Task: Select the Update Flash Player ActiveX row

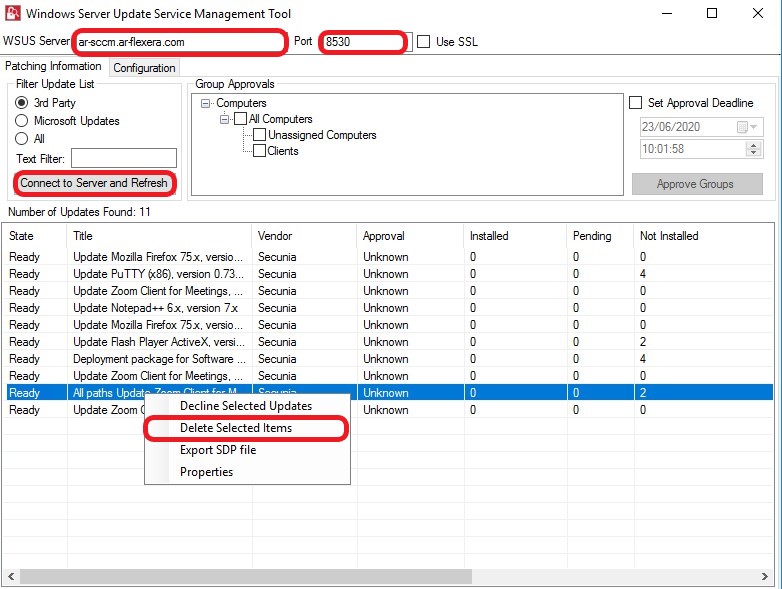Action: pyautogui.click(x=389, y=342)
